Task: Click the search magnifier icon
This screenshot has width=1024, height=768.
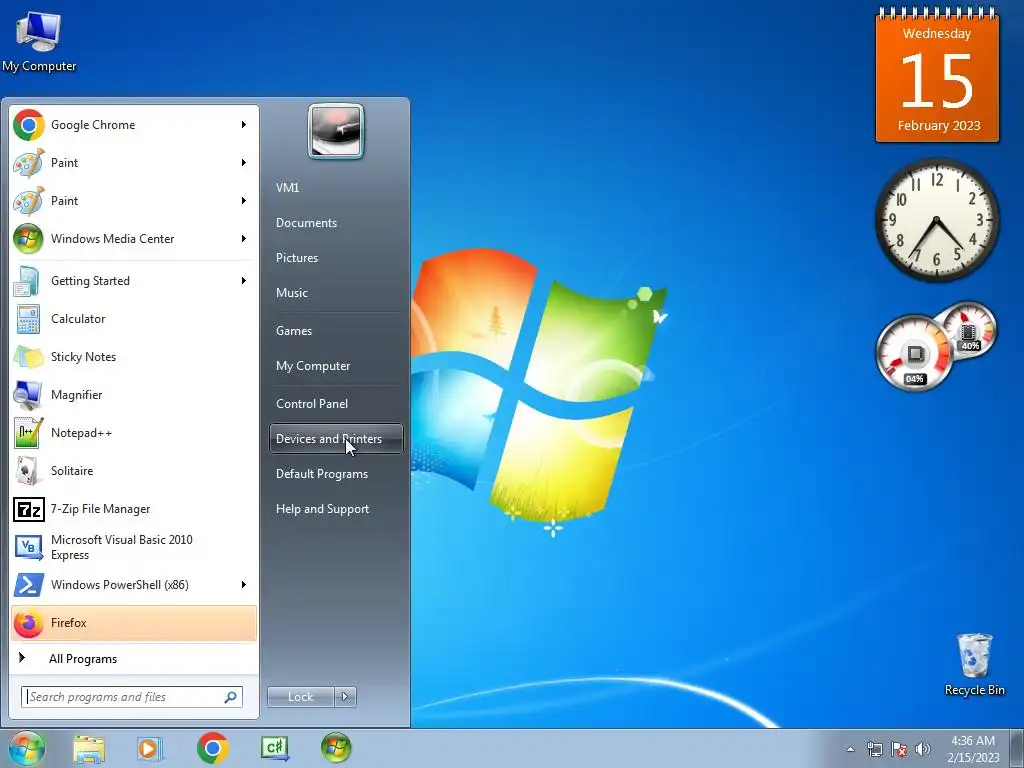Action: pos(231,697)
